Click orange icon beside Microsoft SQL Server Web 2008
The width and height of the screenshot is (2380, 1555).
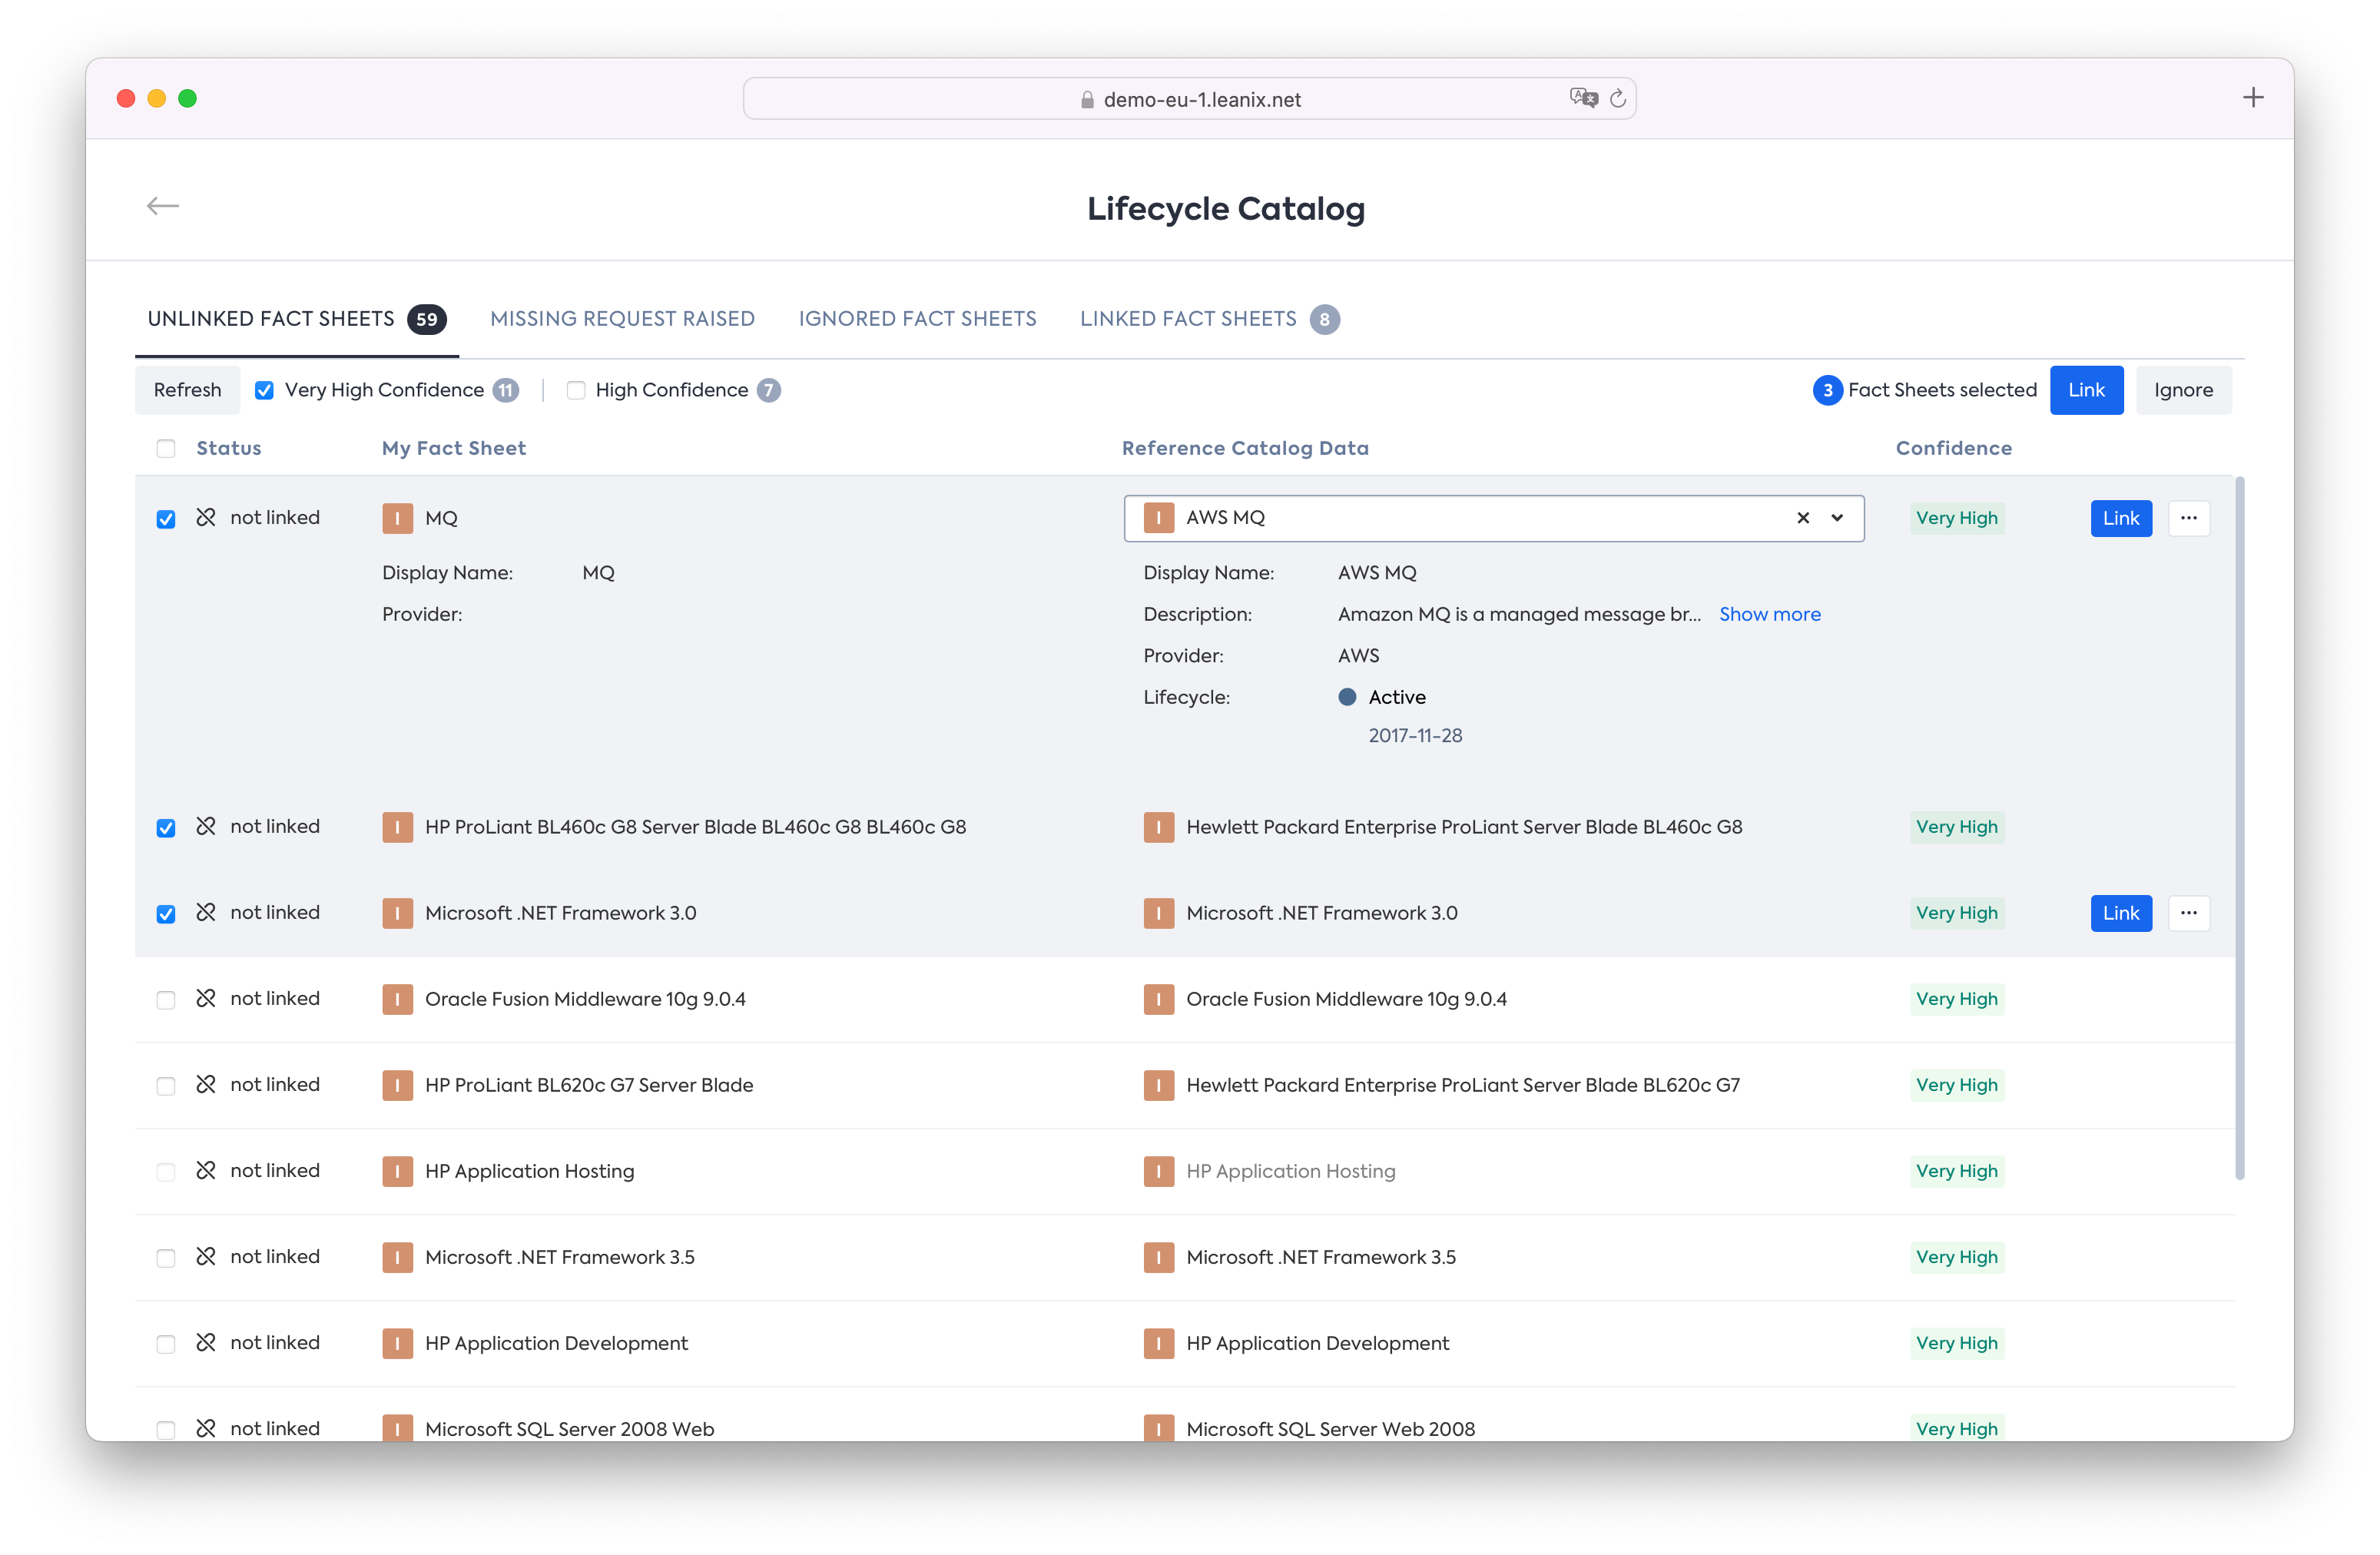pos(1158,1428)
